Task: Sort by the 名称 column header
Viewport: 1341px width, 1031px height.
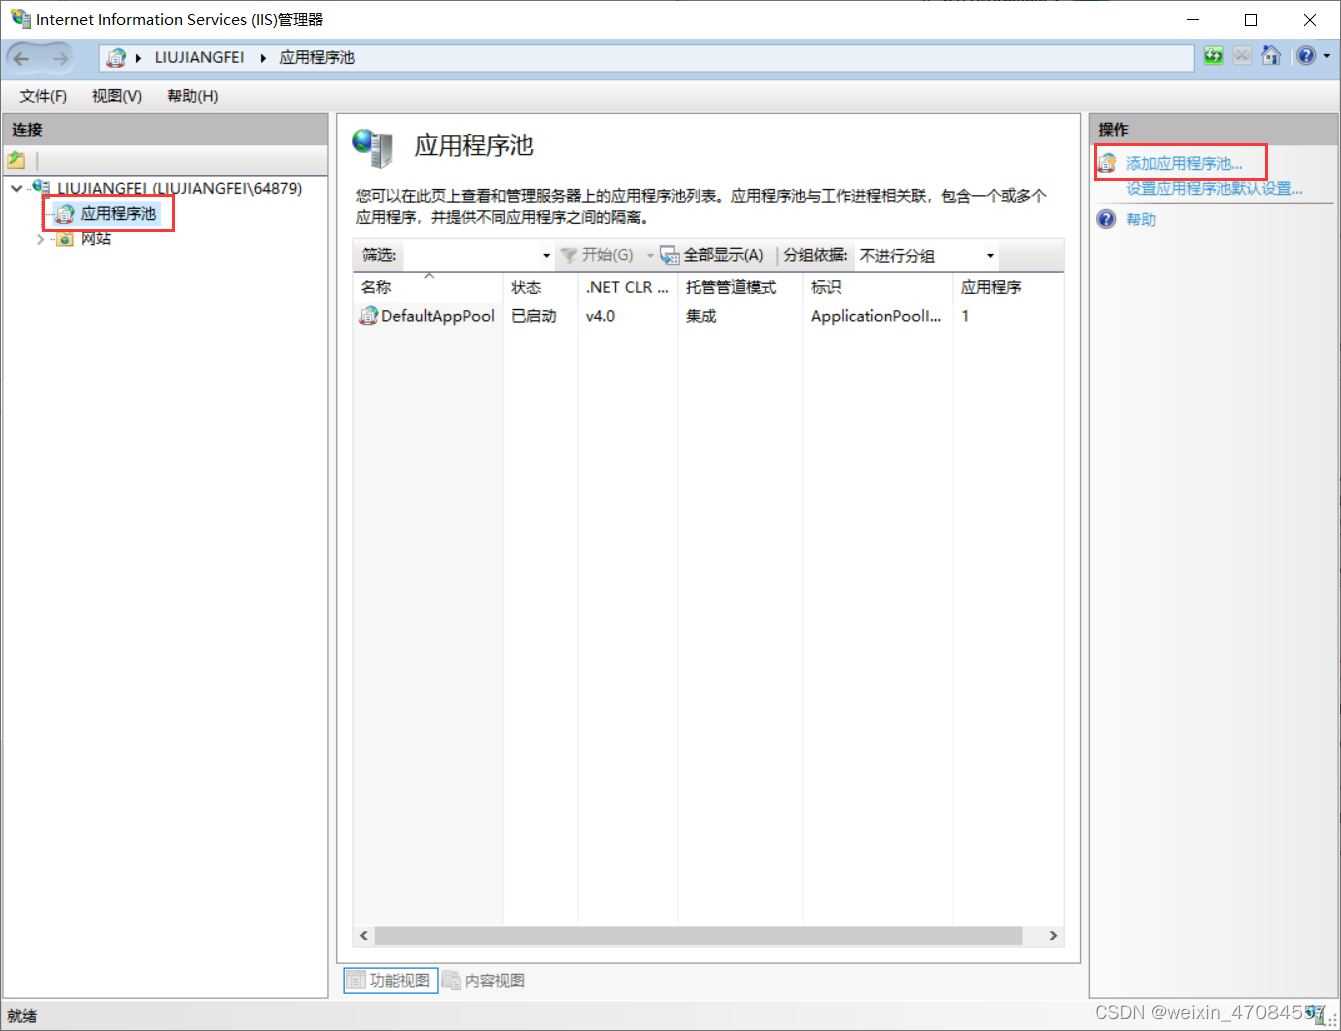Action: tap(428, 287)
